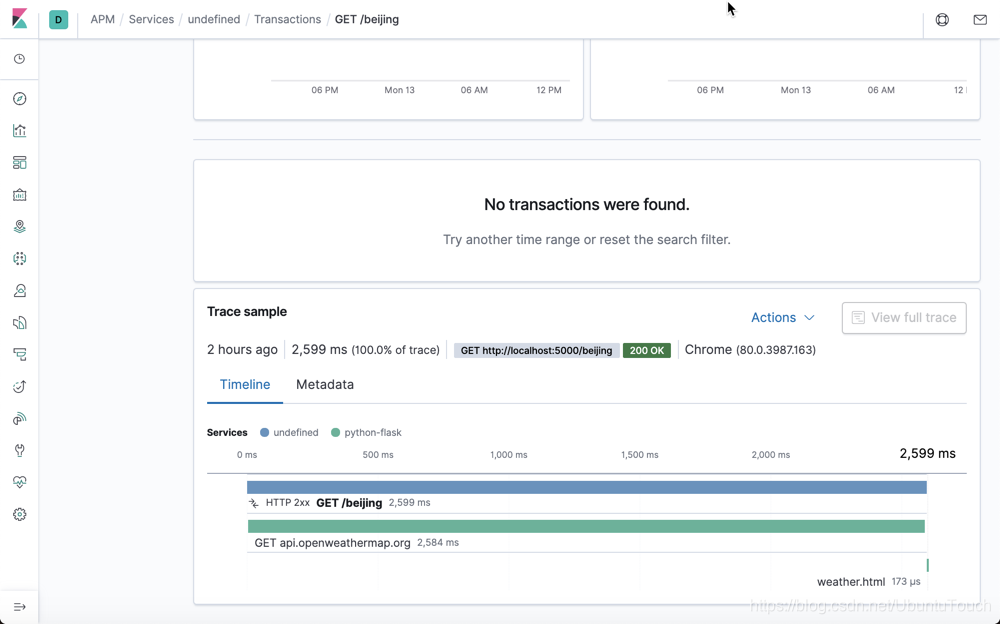Go to APM breadcrumb
This screenshot has width=1000, height=624.
click(103, 19)
